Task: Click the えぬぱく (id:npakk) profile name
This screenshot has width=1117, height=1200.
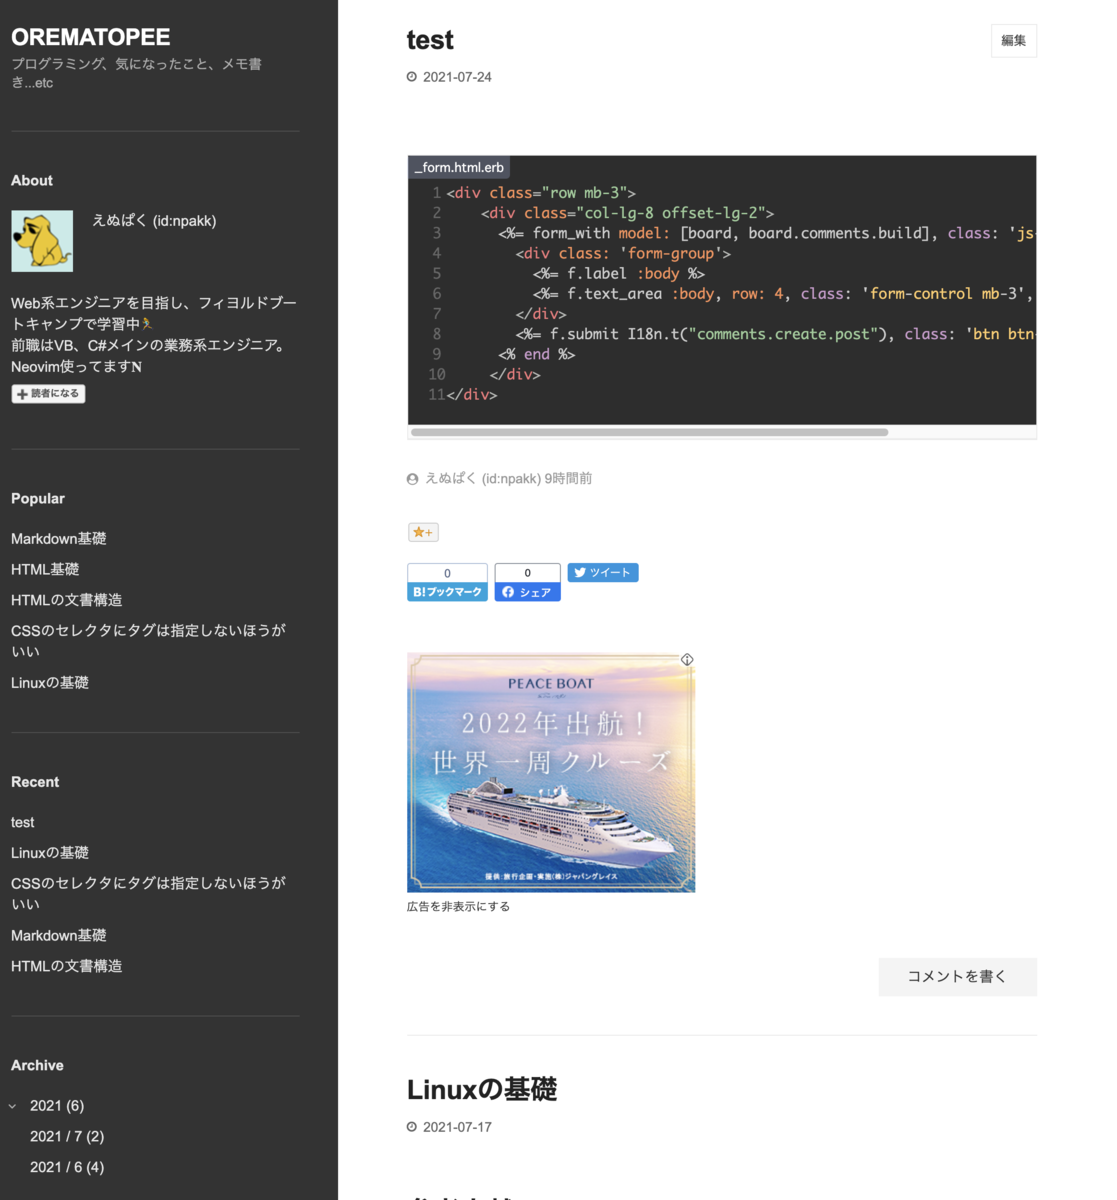Action: [154, 221]
